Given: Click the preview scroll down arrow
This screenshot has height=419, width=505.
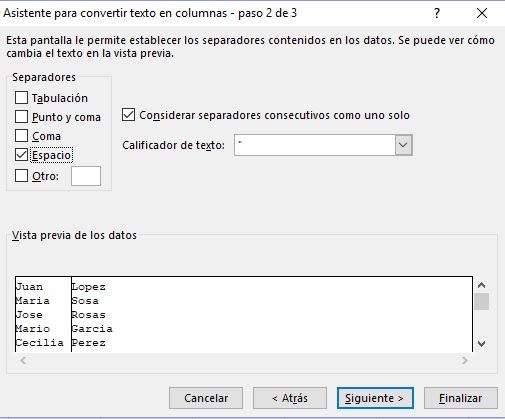Looking at the screenshot, I should click(481, 343).
